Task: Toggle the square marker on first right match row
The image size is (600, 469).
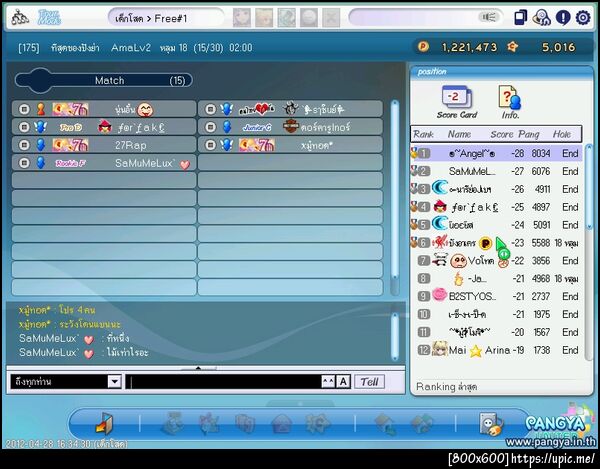Action: pos(210,109)
